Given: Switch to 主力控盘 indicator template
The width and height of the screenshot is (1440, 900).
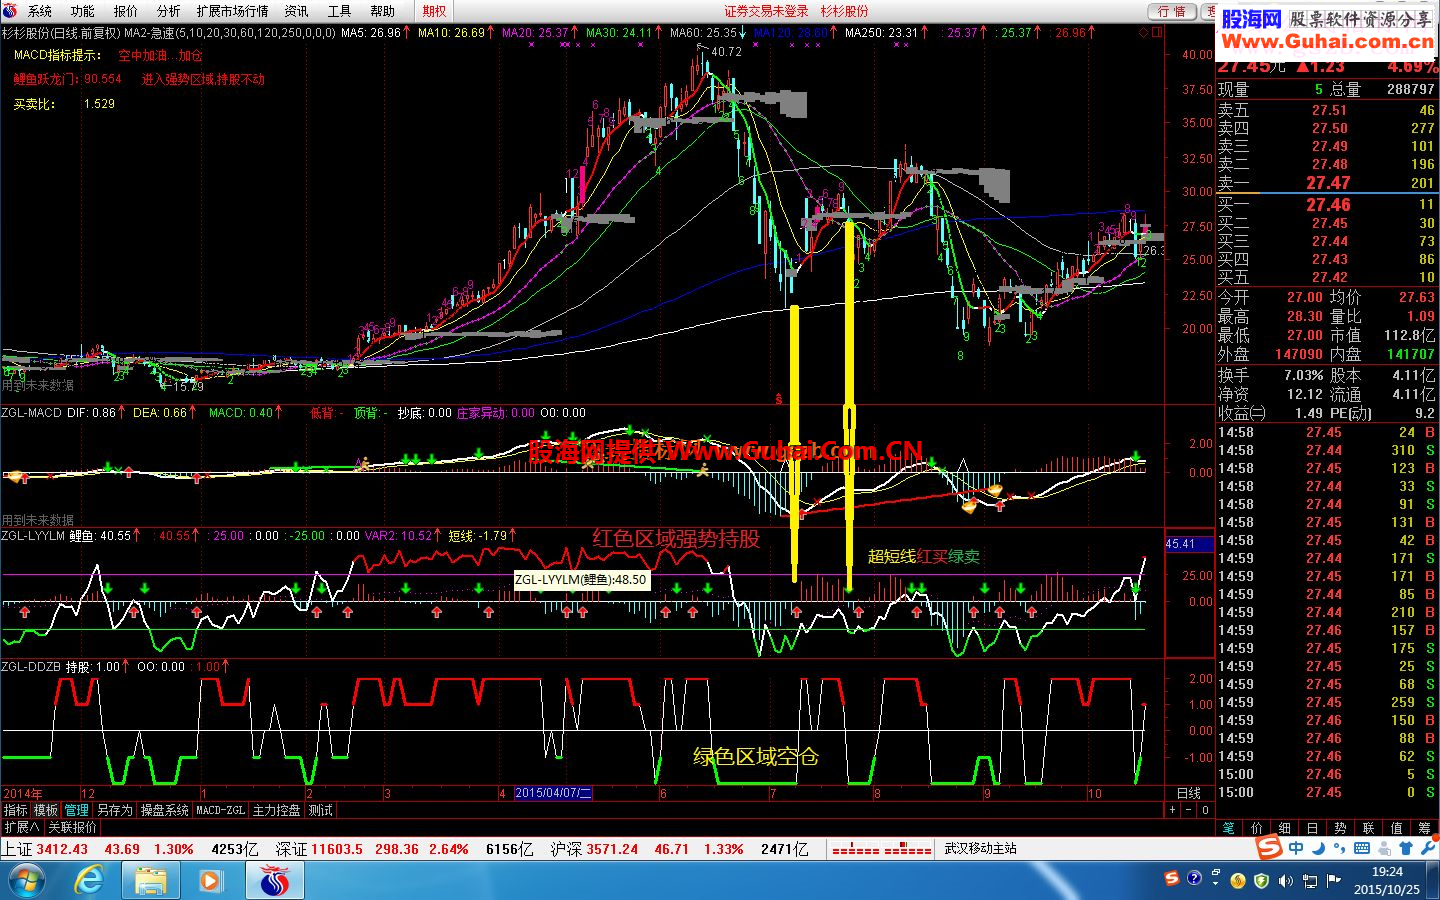Looking at the screenshot, I should pos(277,810).
